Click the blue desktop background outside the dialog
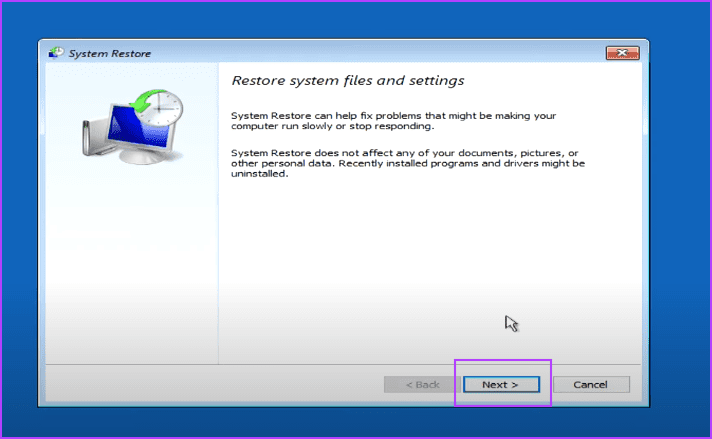The width and height of the screenshot is (712, 439). click(680, 220)
